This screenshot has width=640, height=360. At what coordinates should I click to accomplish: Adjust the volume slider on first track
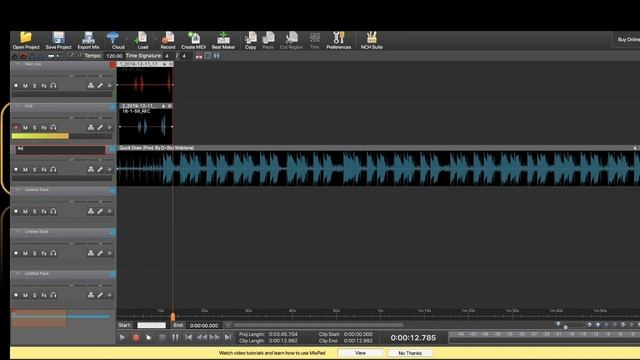pyautogui.click(x=71, y=76)
